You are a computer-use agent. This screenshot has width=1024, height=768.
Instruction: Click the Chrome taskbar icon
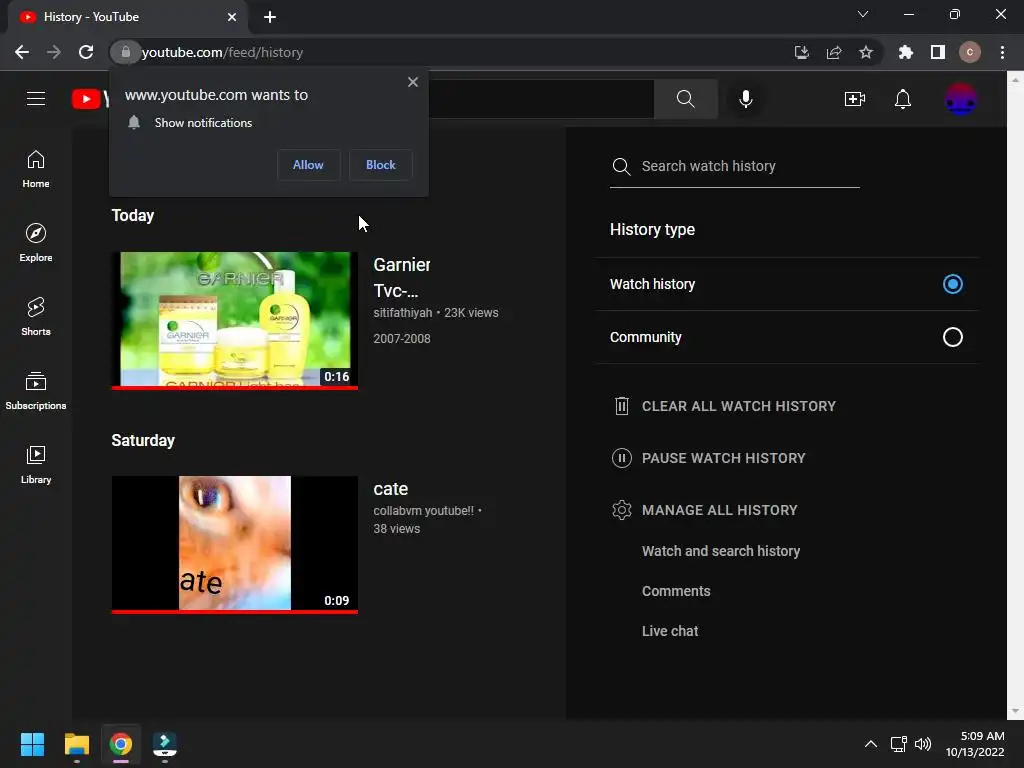[x=121, y=744]
